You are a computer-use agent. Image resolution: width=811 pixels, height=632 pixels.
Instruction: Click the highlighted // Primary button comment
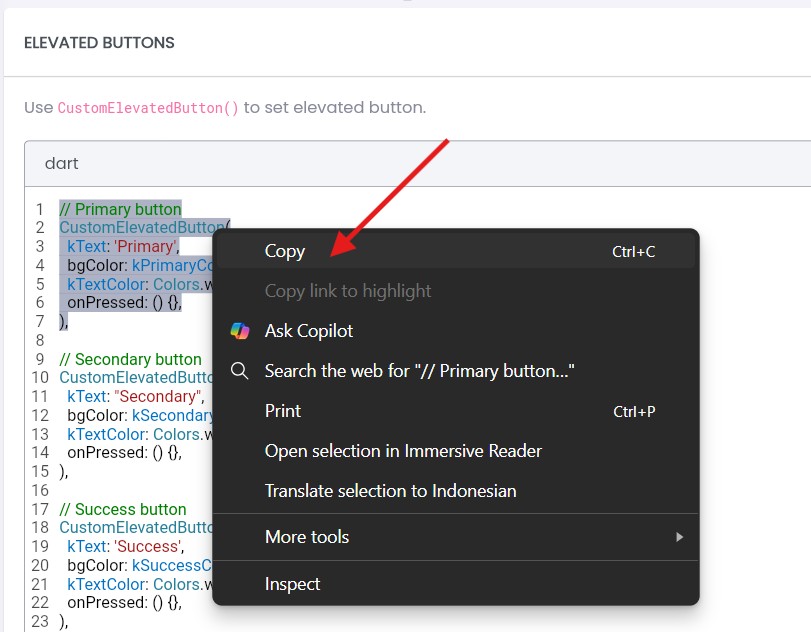click(120, 209)
